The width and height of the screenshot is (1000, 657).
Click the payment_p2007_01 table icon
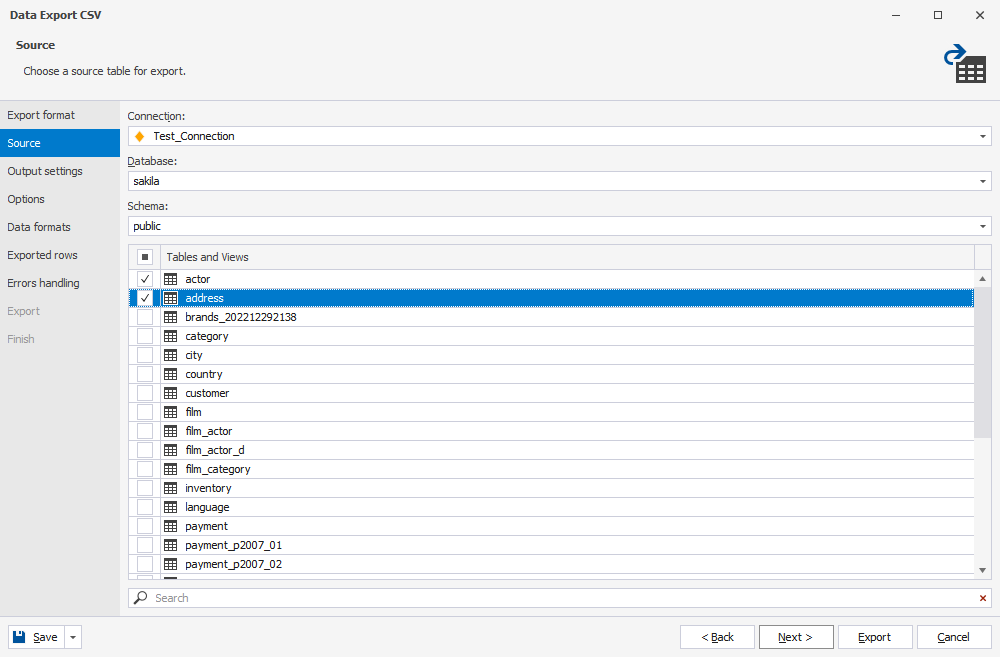point(170,545)
